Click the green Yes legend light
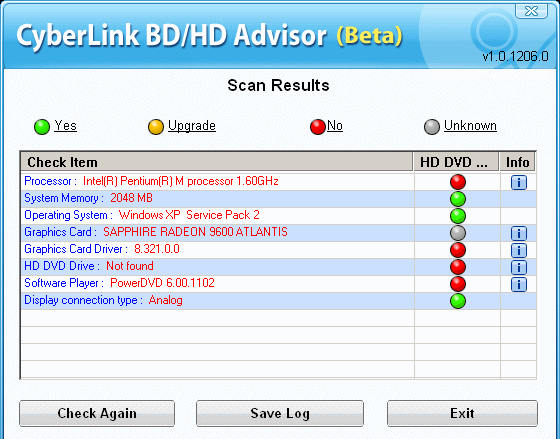This screenshot has height=439, width=560. [x=42, y=127]
